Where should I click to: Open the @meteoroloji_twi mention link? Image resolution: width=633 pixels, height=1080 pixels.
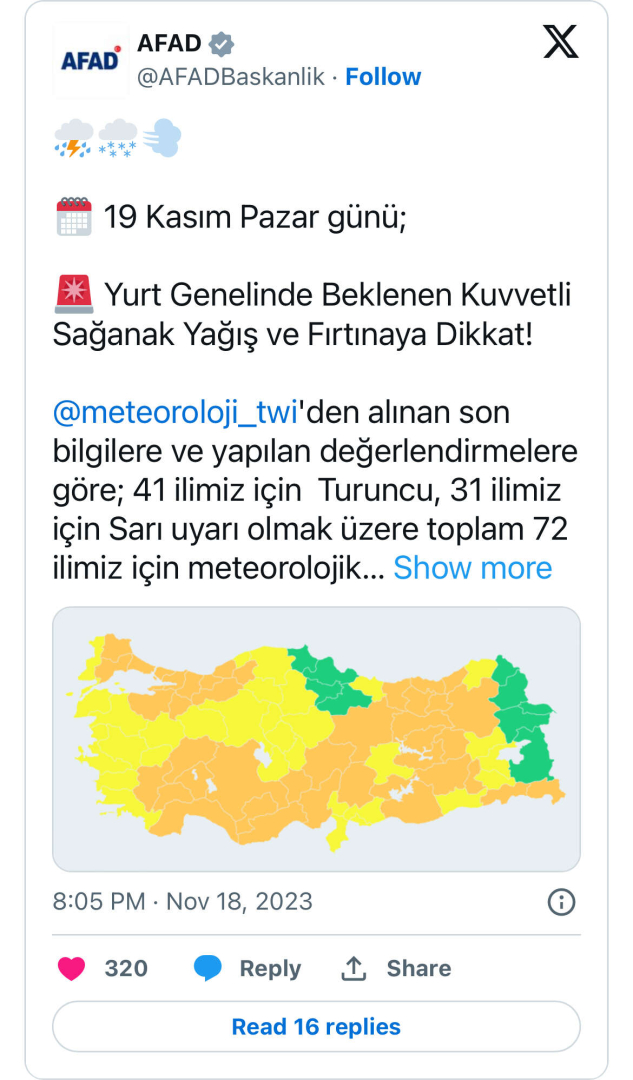coord(175,412)
